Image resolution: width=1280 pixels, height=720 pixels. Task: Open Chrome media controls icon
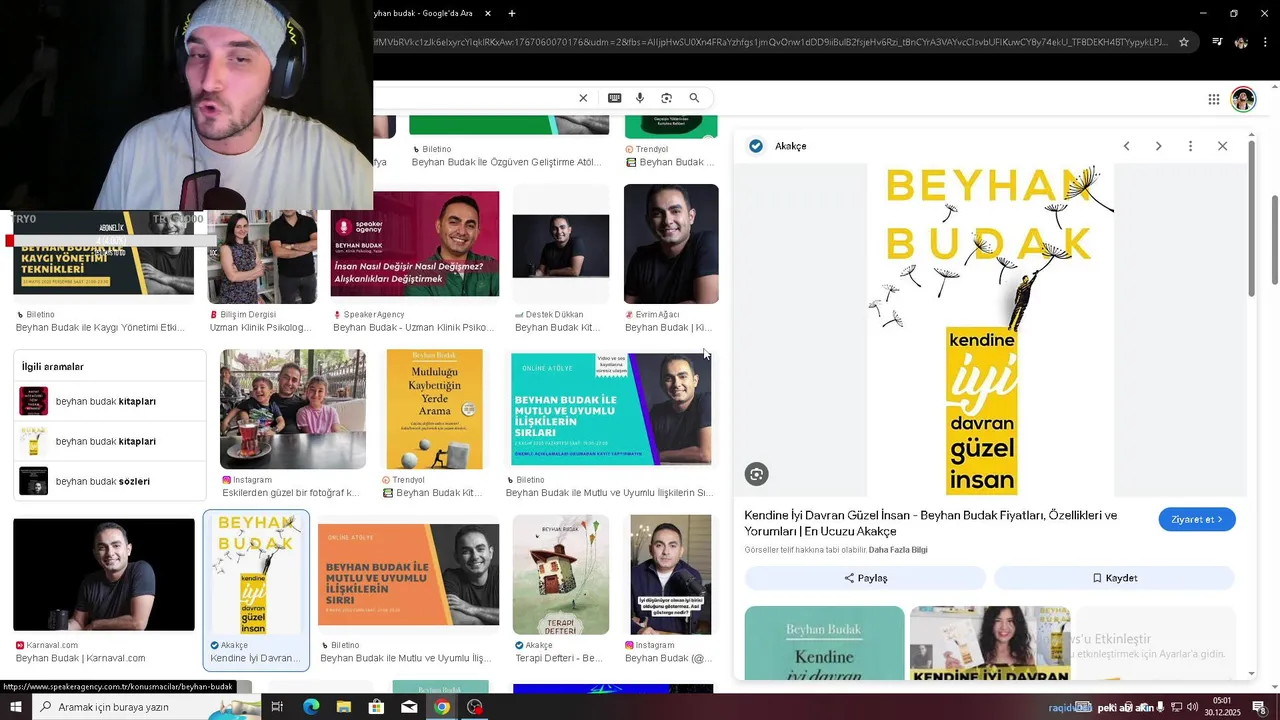1217,42
